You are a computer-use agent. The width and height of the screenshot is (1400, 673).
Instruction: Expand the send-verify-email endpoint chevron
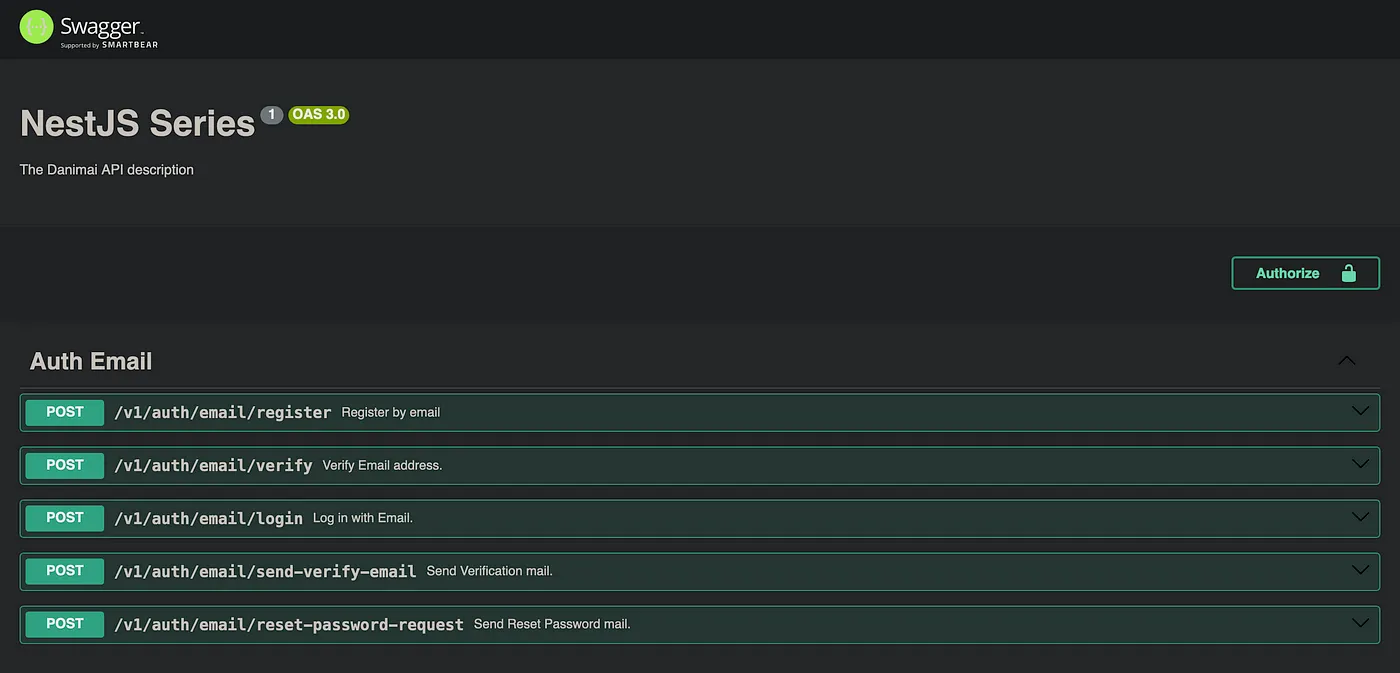1360,570
